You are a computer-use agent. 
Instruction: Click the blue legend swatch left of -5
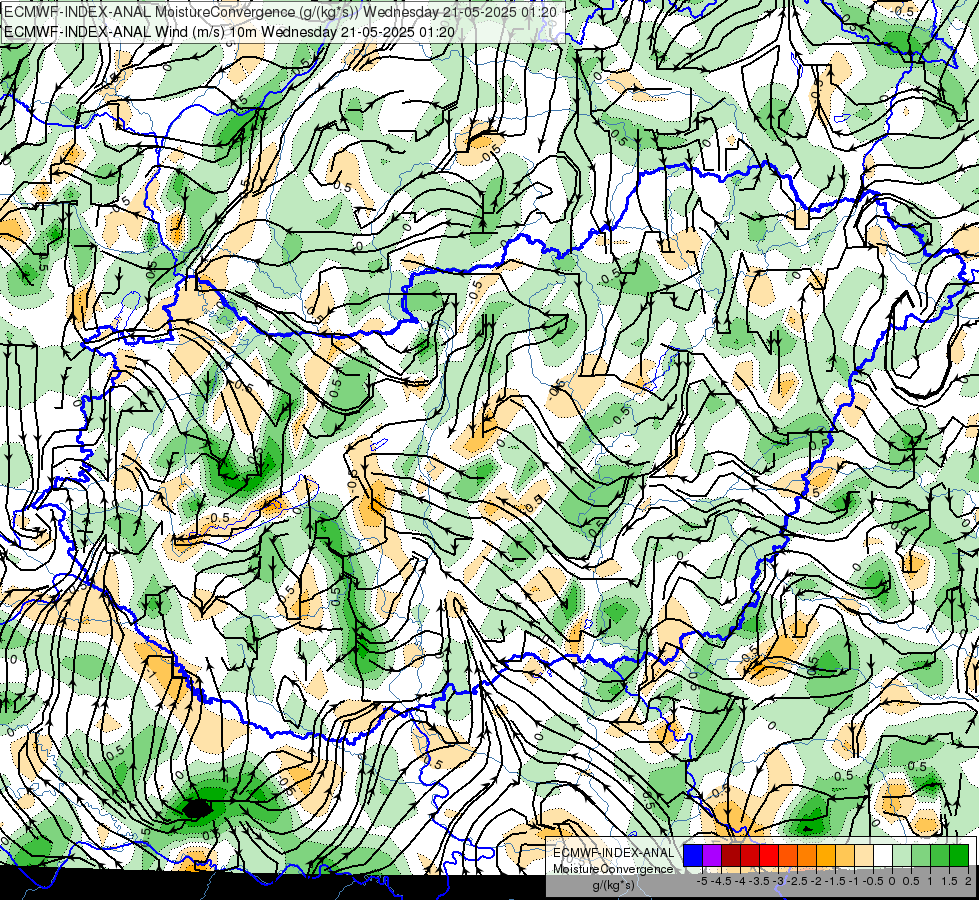693,855
